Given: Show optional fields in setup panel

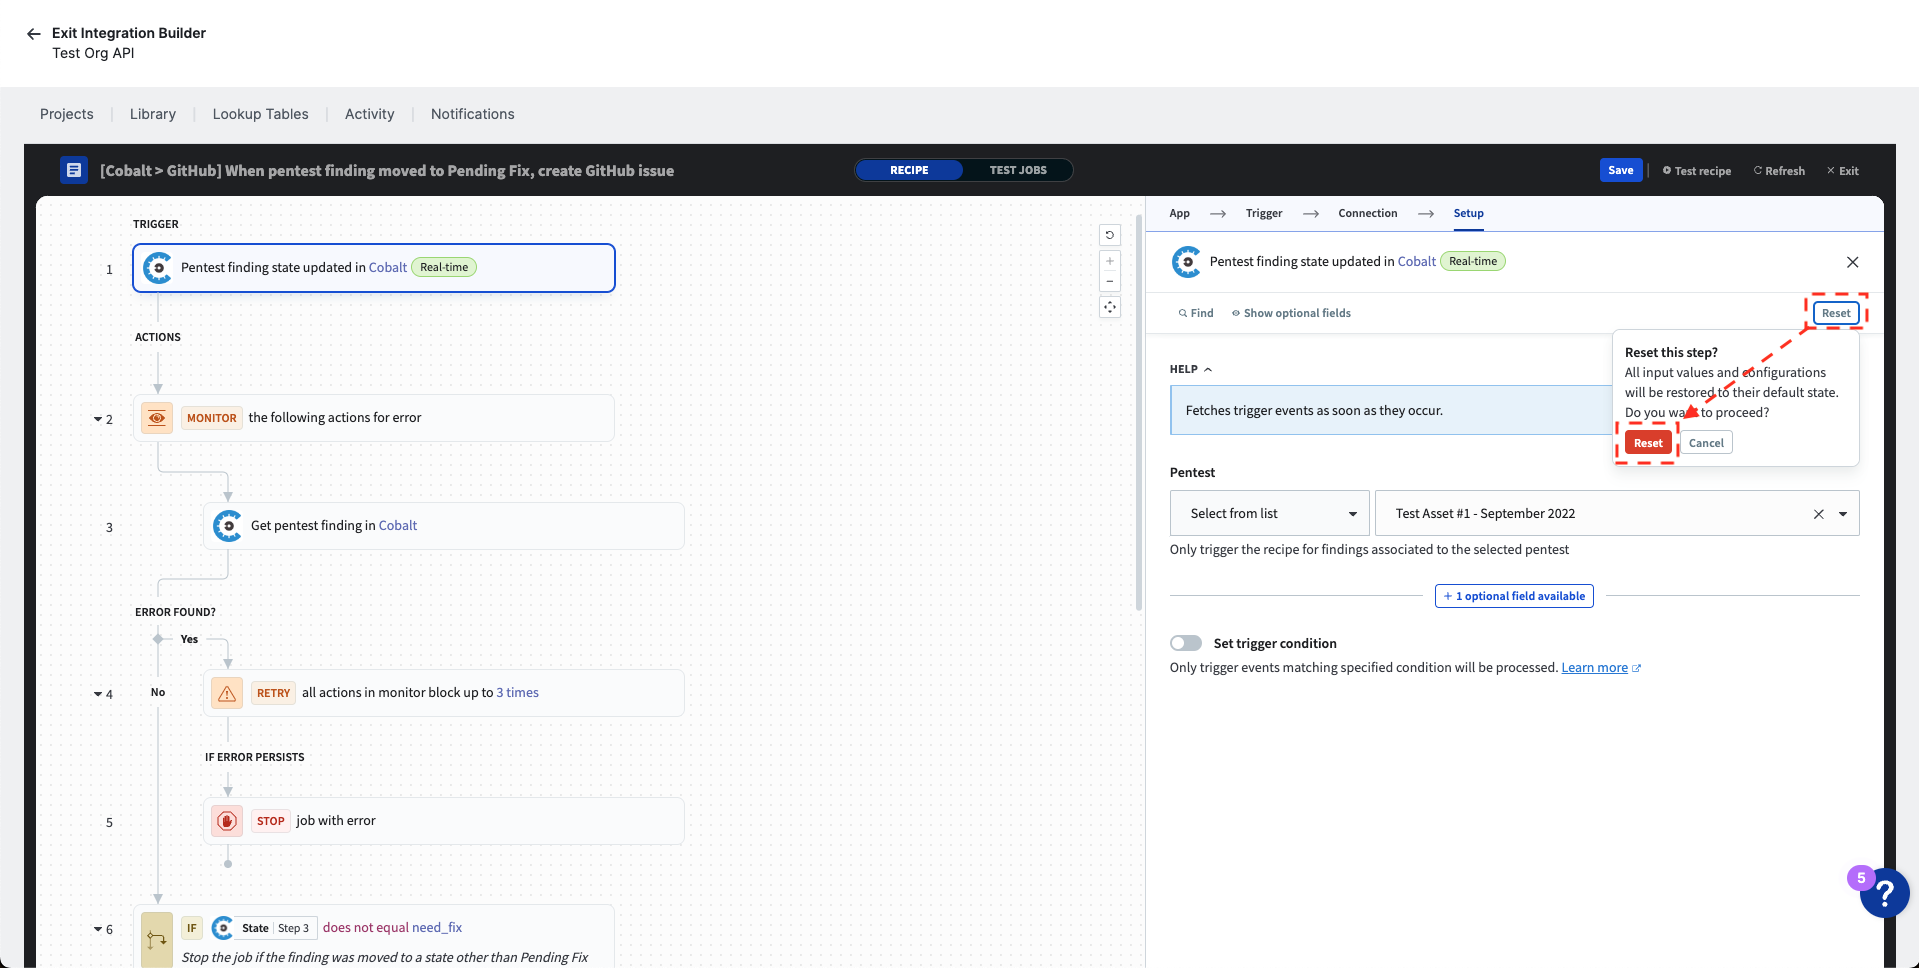Looking at the screenshot, I should tap(1291, 313).
